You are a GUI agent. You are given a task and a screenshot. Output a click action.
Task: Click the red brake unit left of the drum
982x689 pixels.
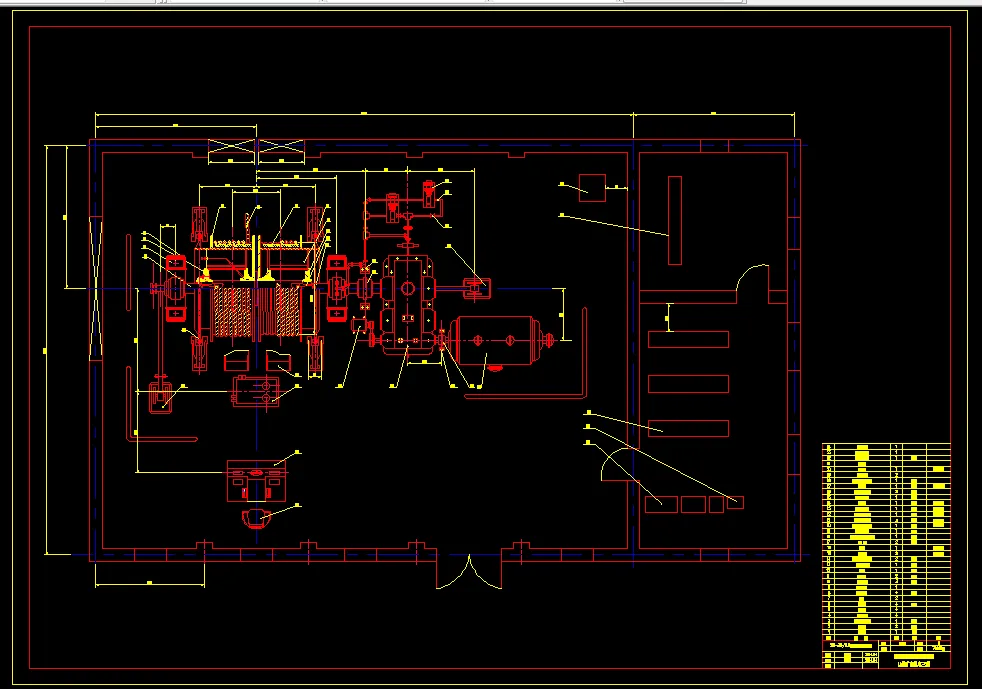point(175,288)
